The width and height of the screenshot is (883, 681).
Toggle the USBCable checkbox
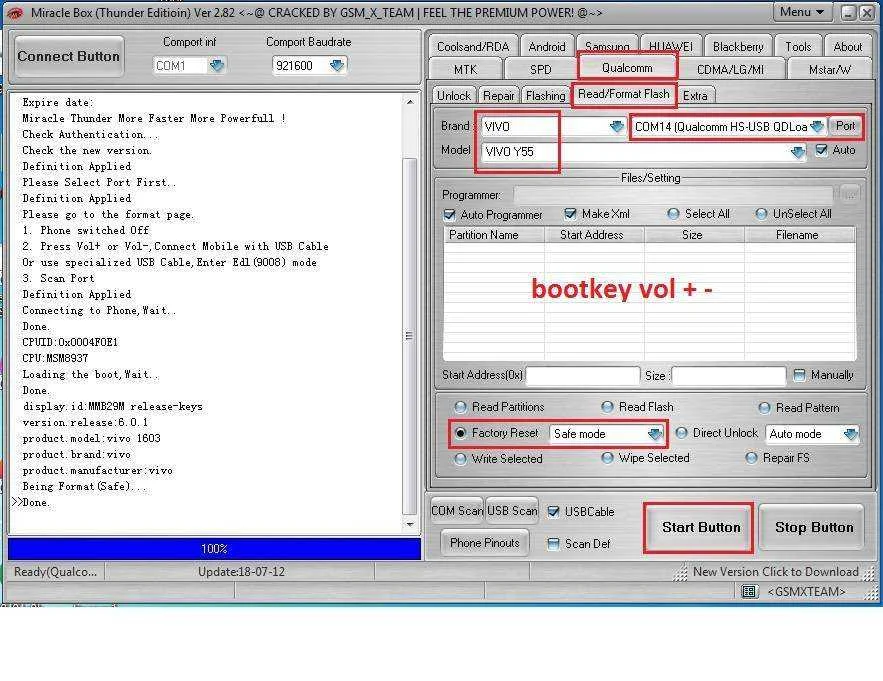click(554, 511)
